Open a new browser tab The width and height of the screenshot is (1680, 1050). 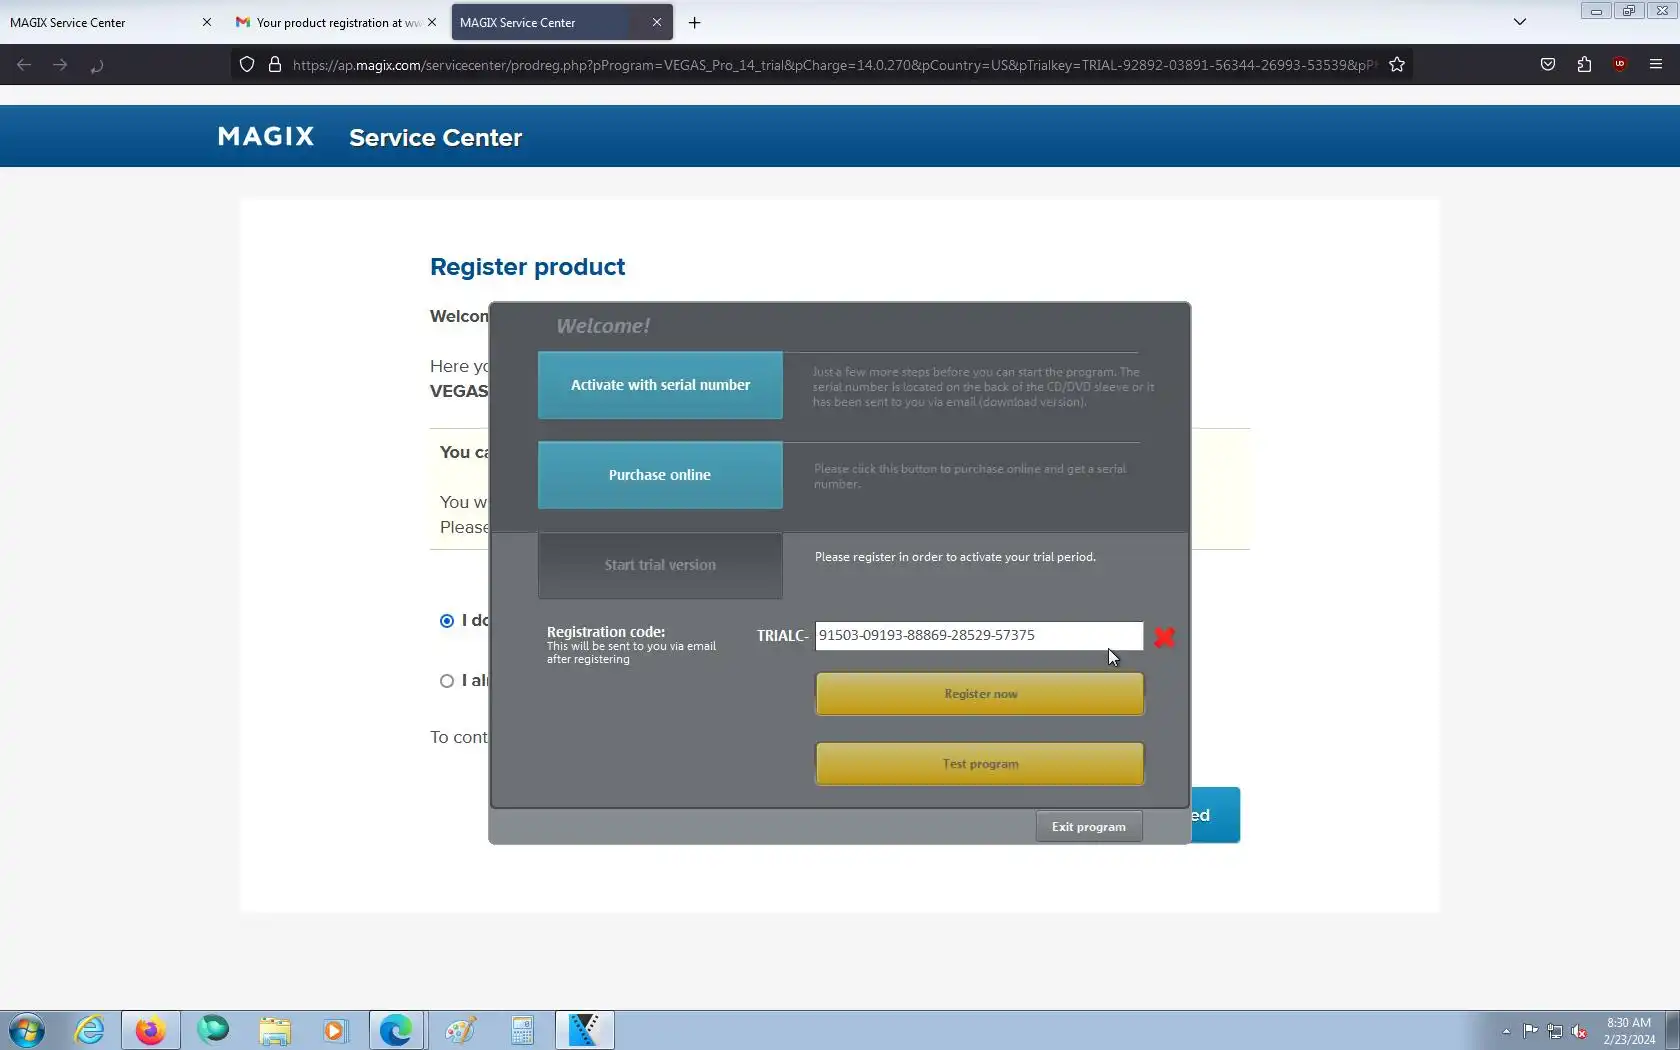pos(694,22)
